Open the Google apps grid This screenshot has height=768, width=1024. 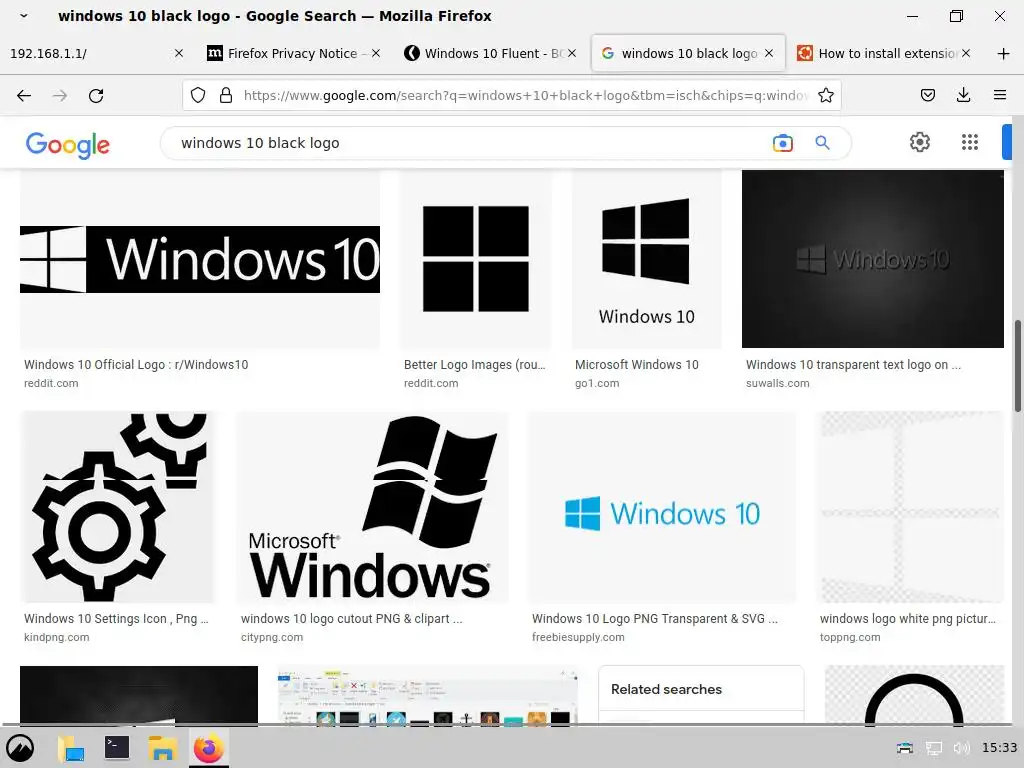[970, 142]
